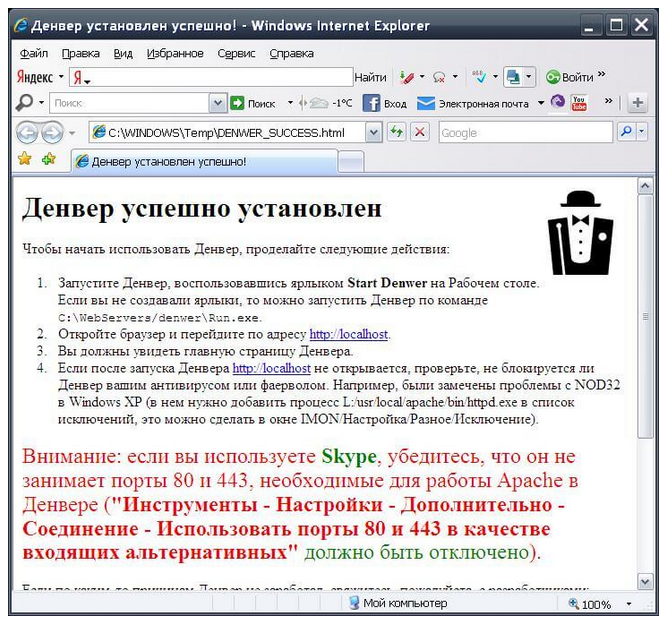Open the Файл menu
Image resolution: width=667 pixels, height=625 pixels.
pos(34,54)
